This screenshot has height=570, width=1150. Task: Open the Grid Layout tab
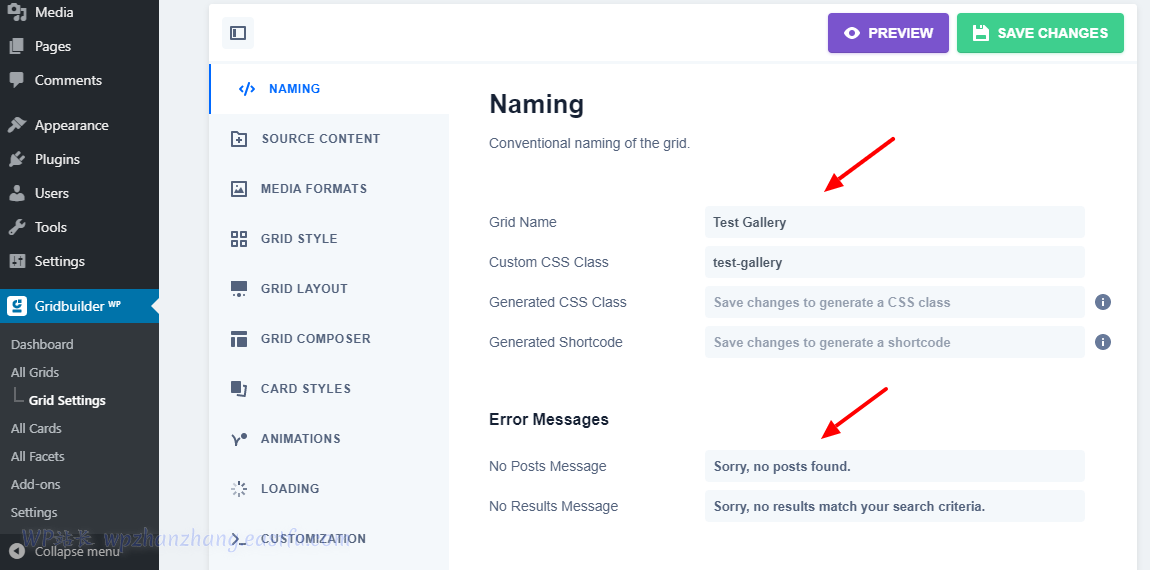[x=329, y=288]
